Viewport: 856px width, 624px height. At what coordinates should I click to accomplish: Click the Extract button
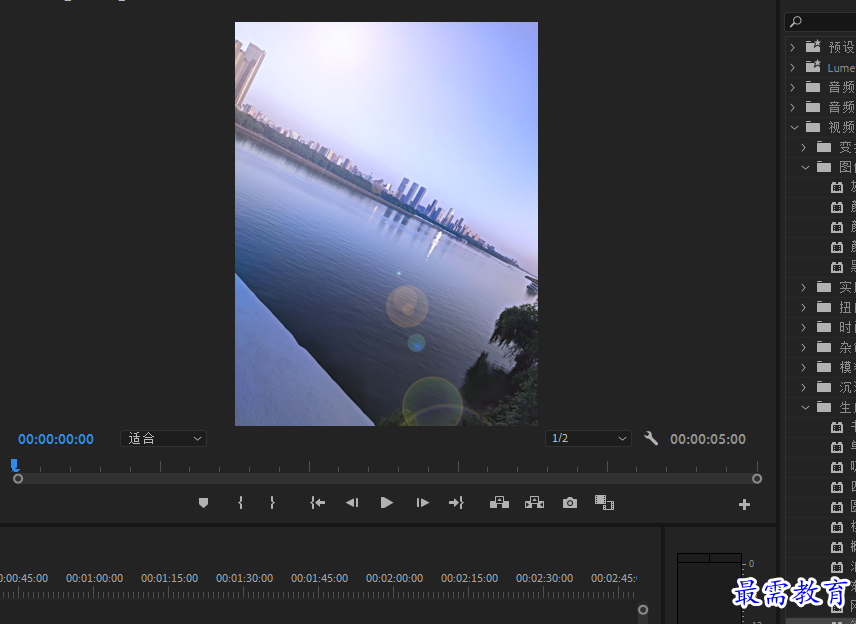point(534,503)
